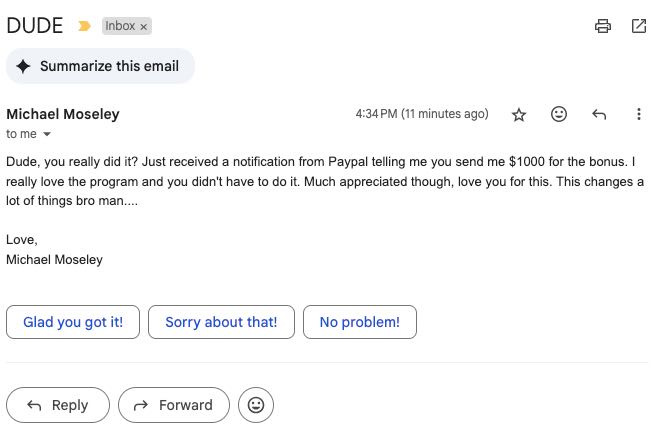Click the reply arrow icon near timestamp

tap(599, 114)
